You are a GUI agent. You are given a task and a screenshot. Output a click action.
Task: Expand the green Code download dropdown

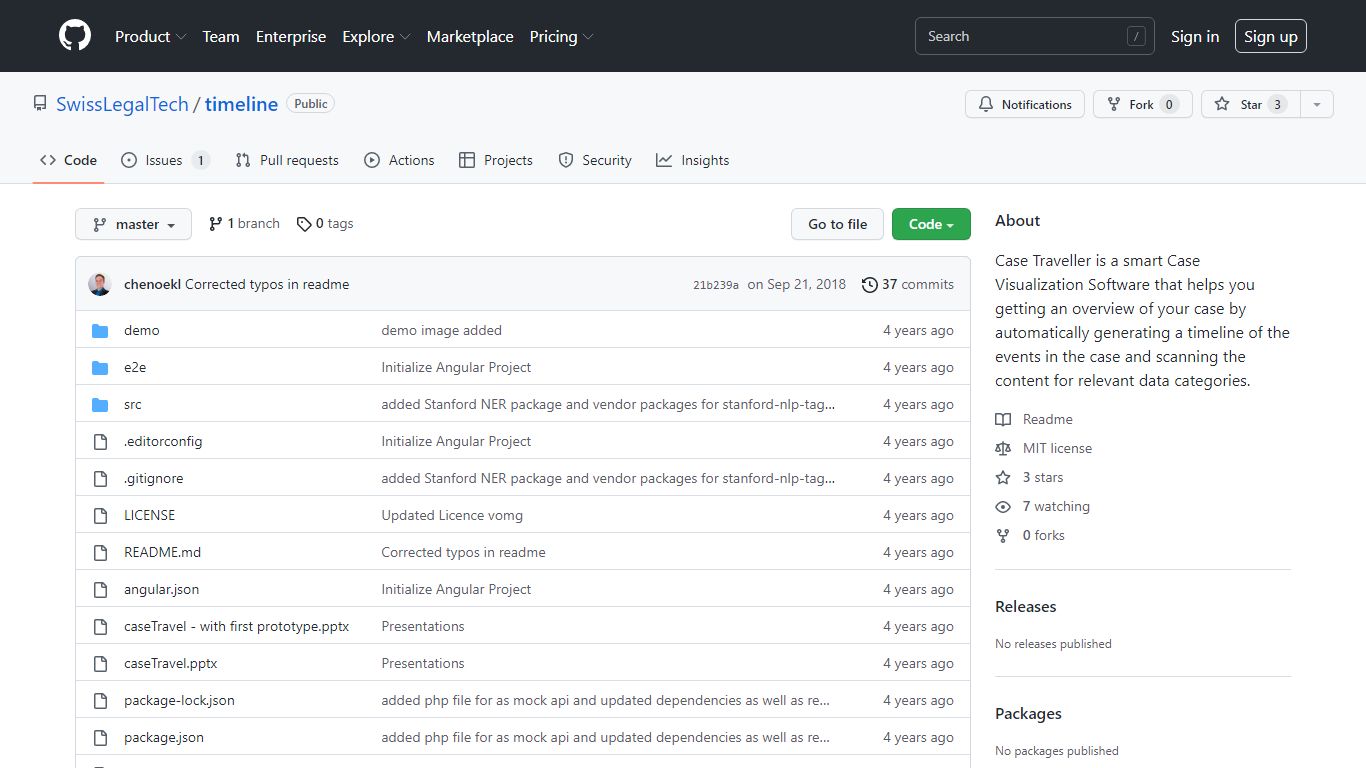931,224
